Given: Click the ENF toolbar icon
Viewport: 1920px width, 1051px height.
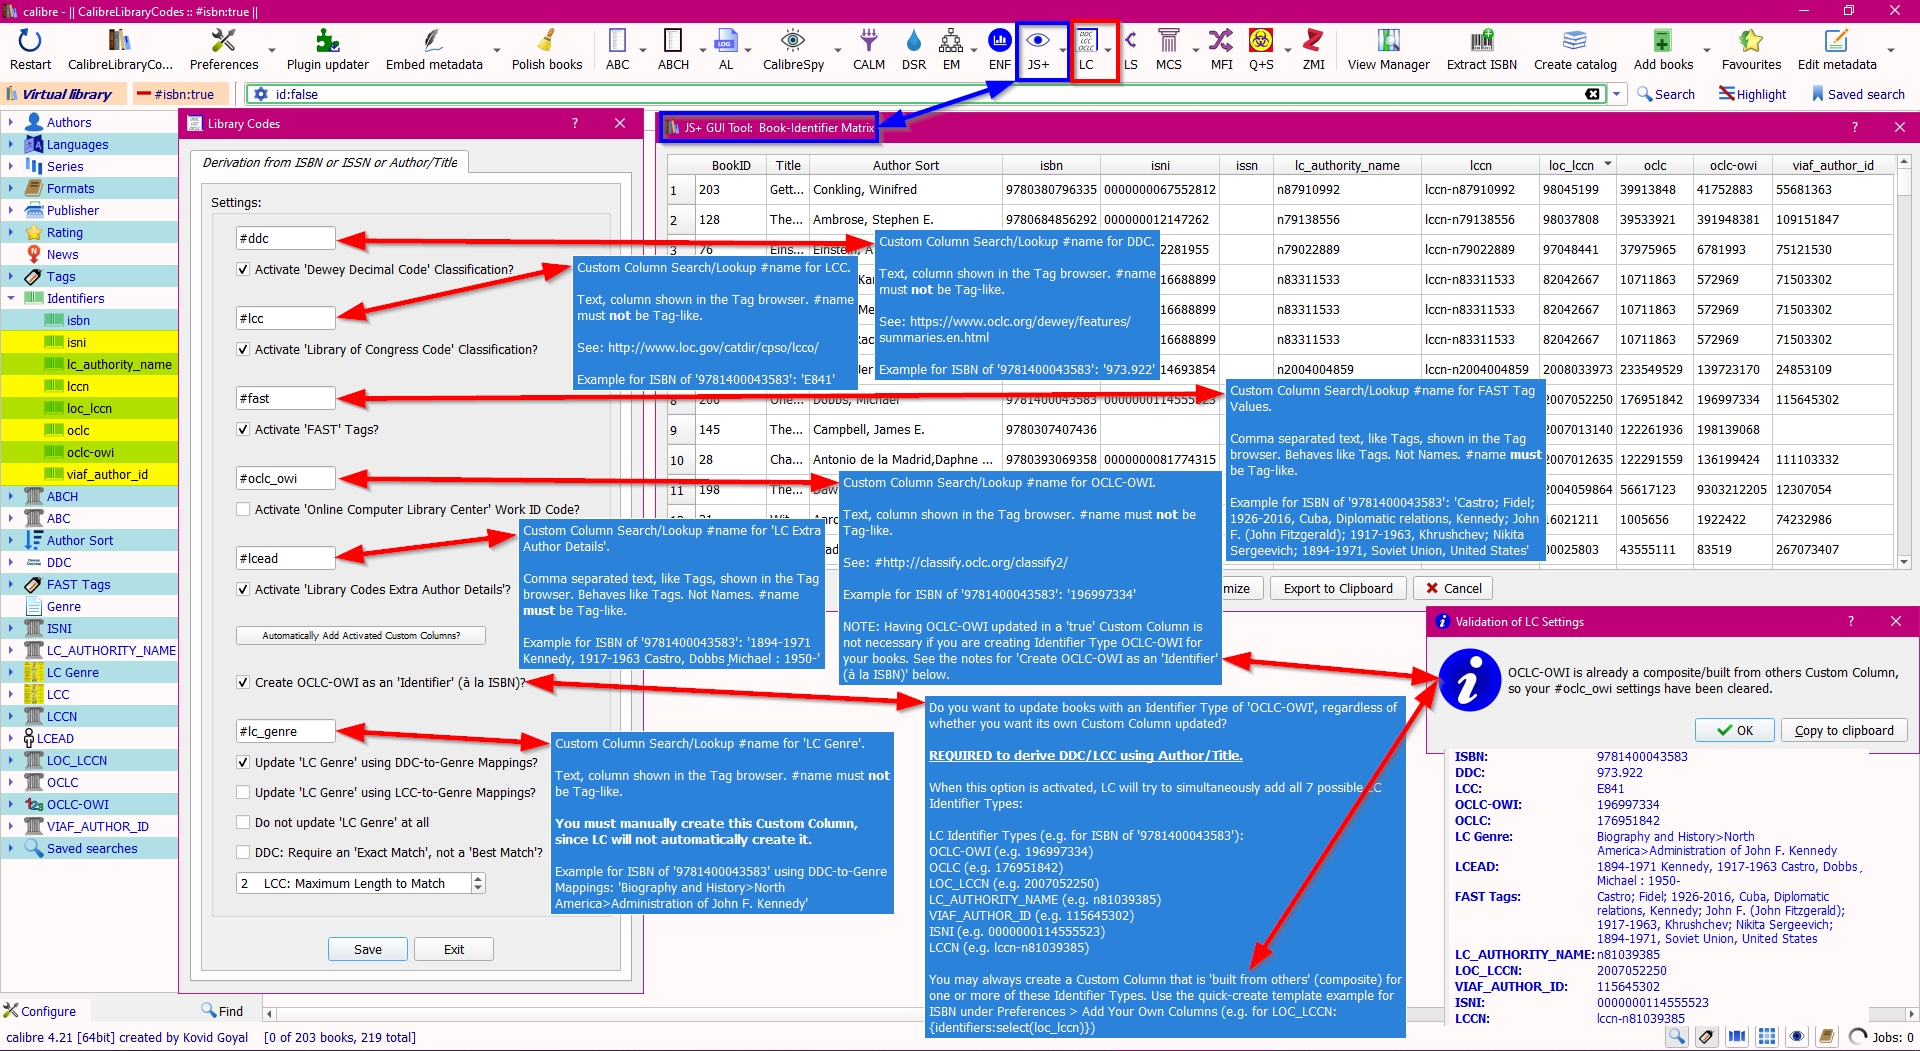Looking at the screenshot, I should [999, 41].
